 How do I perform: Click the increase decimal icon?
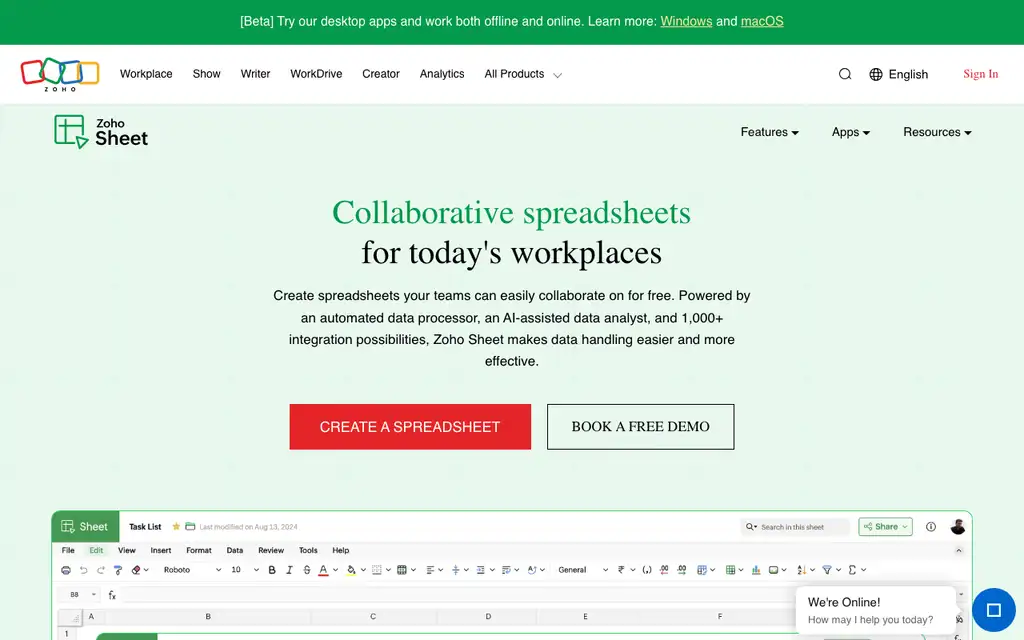coord(682,569)
